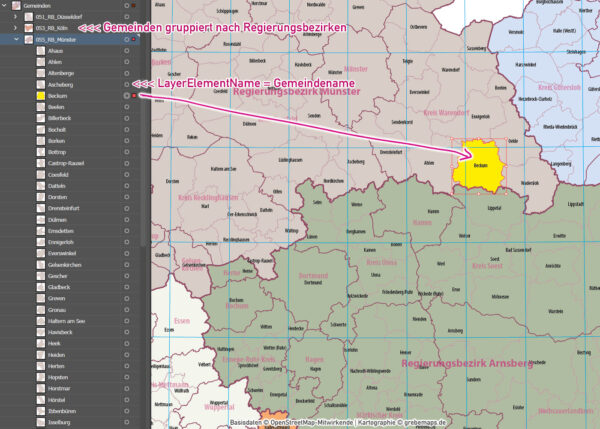The image size is (600, 429).
Task: Select the 051_RB_Düsseldorf layer name
Action: coord(59,17)
